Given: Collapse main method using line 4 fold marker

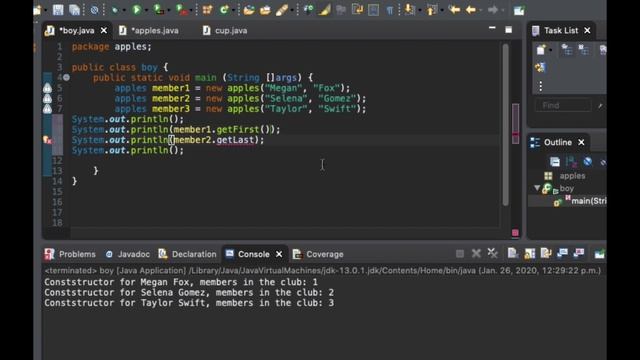Looking at the screenshot, I should point(66,78).
